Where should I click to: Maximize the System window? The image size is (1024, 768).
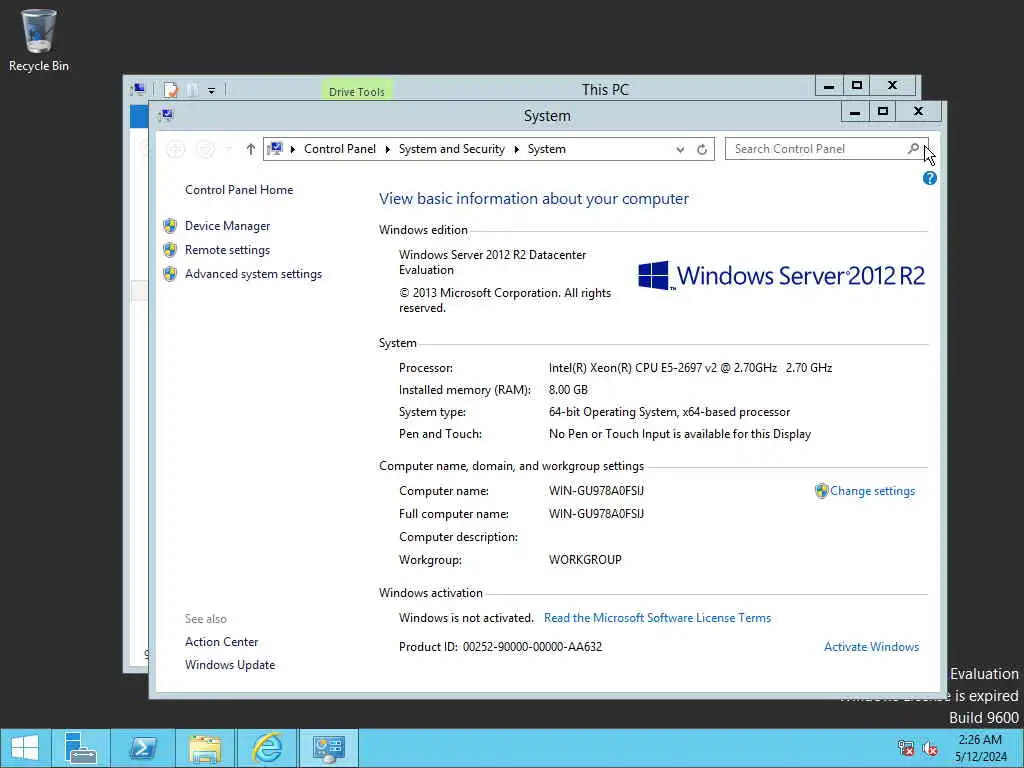[x=882, y=112]
